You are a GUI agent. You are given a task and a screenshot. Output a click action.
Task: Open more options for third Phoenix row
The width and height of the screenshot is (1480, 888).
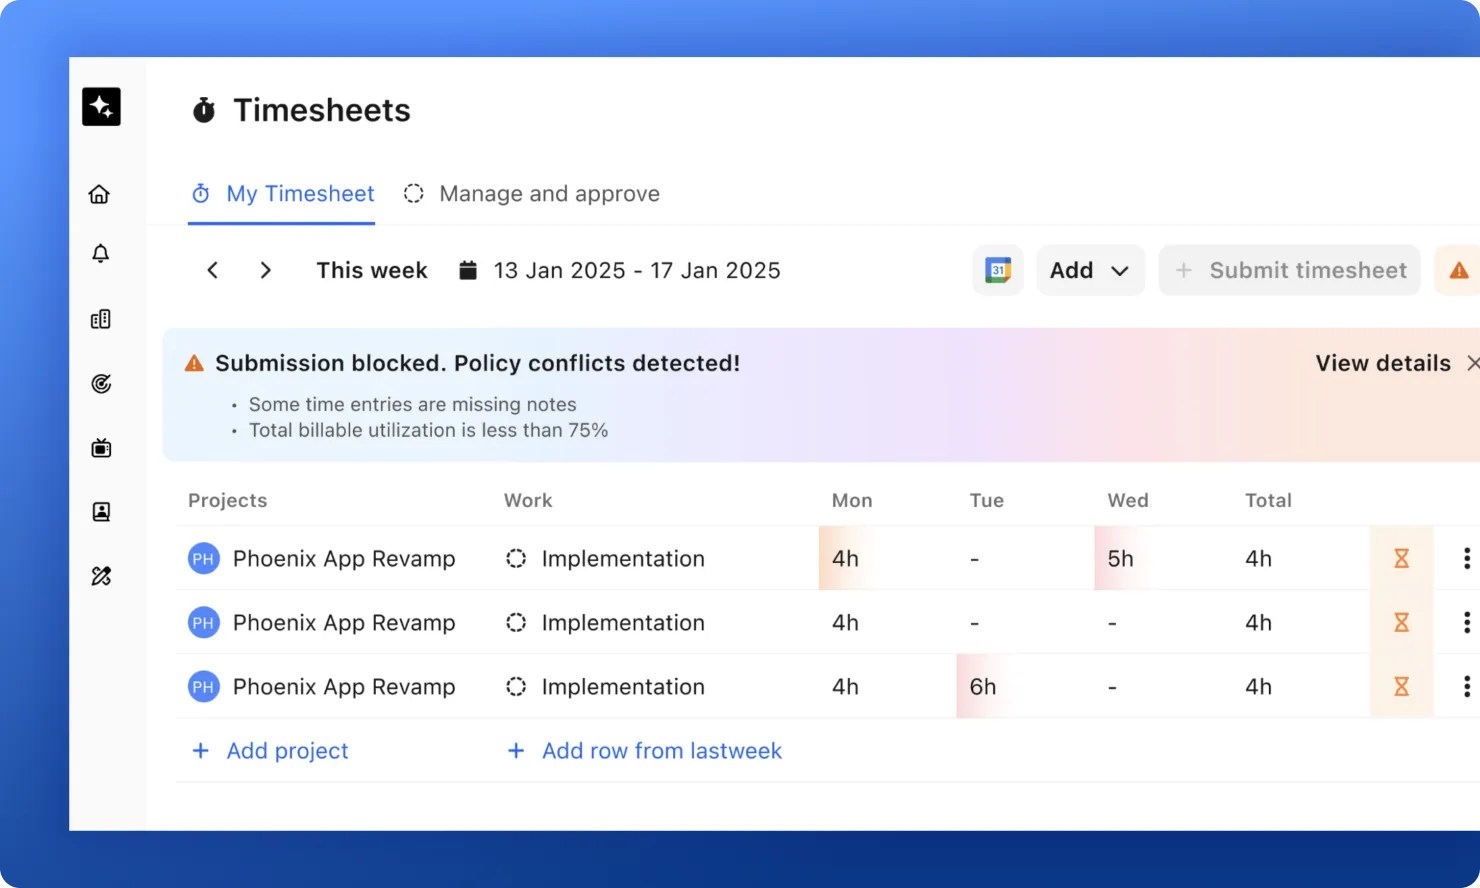(1466, 686)
